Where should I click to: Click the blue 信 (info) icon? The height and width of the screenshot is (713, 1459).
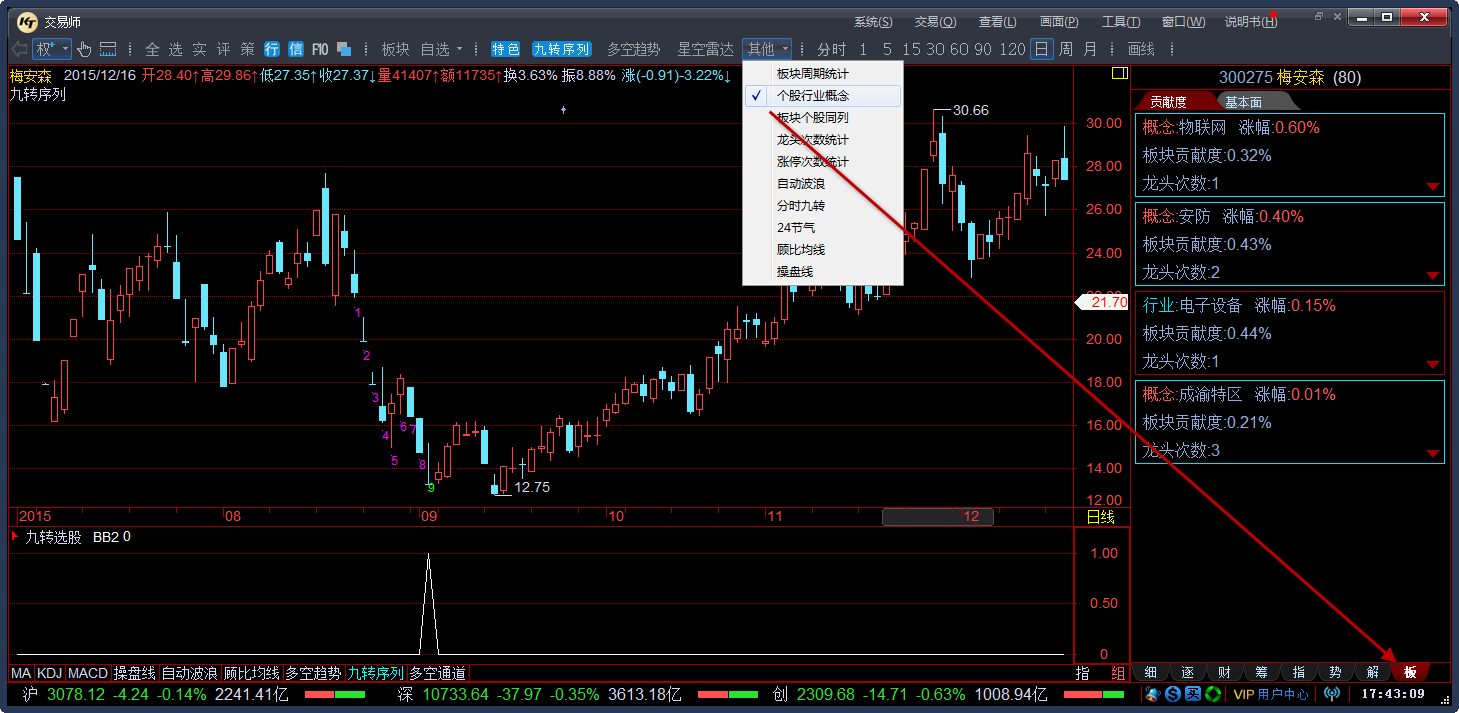click(296, 49)
